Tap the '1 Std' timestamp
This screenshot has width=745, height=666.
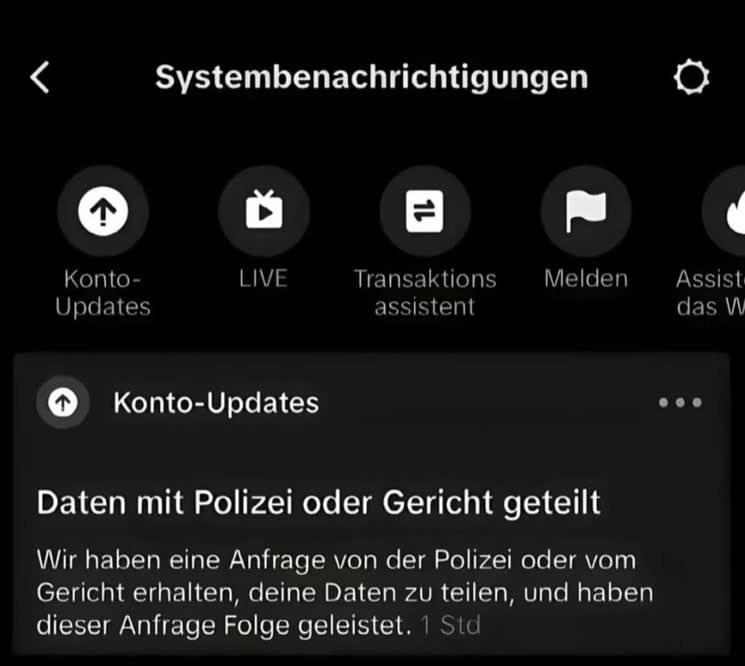coord(451,625)
